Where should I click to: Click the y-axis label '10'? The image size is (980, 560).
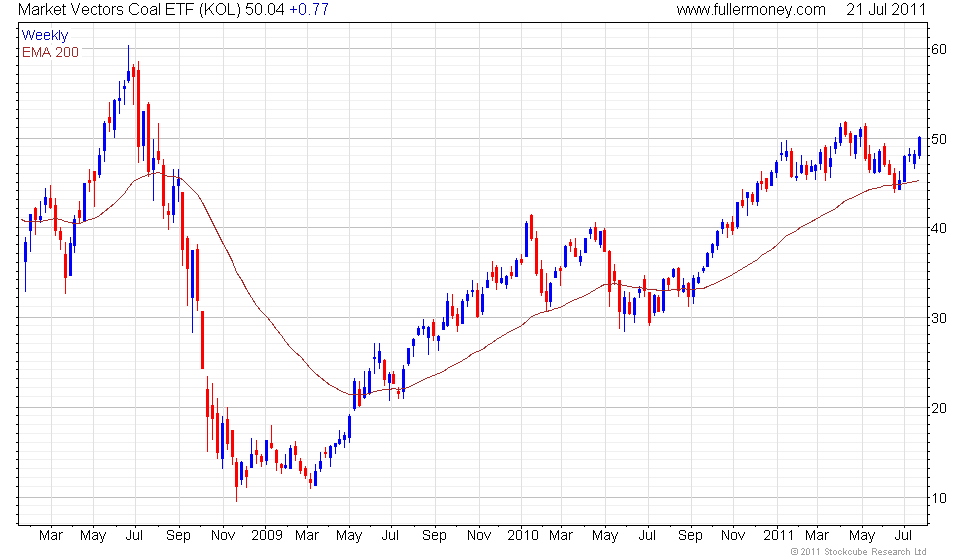point(939,498)
